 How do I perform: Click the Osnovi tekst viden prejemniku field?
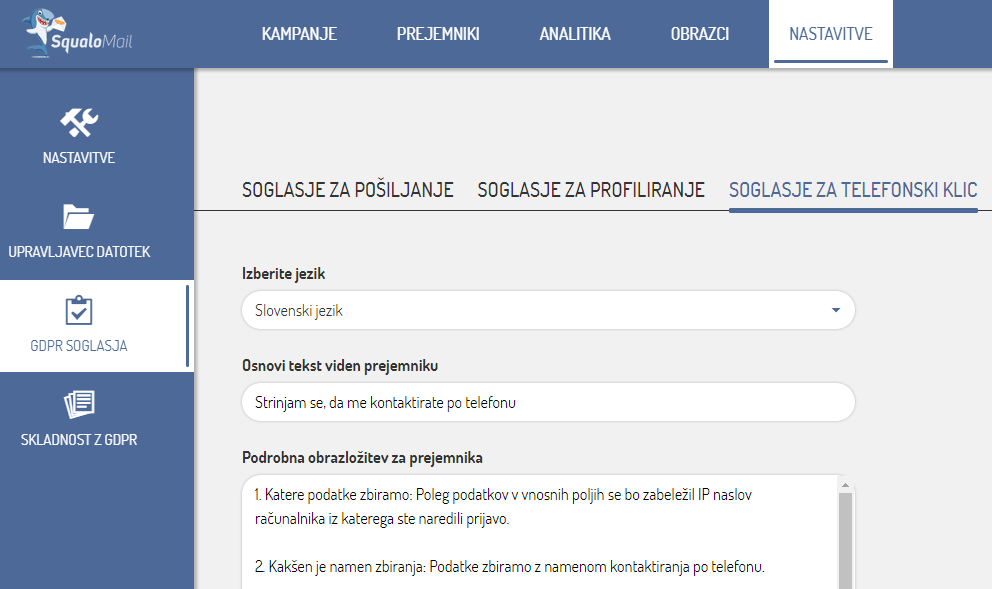548,402
